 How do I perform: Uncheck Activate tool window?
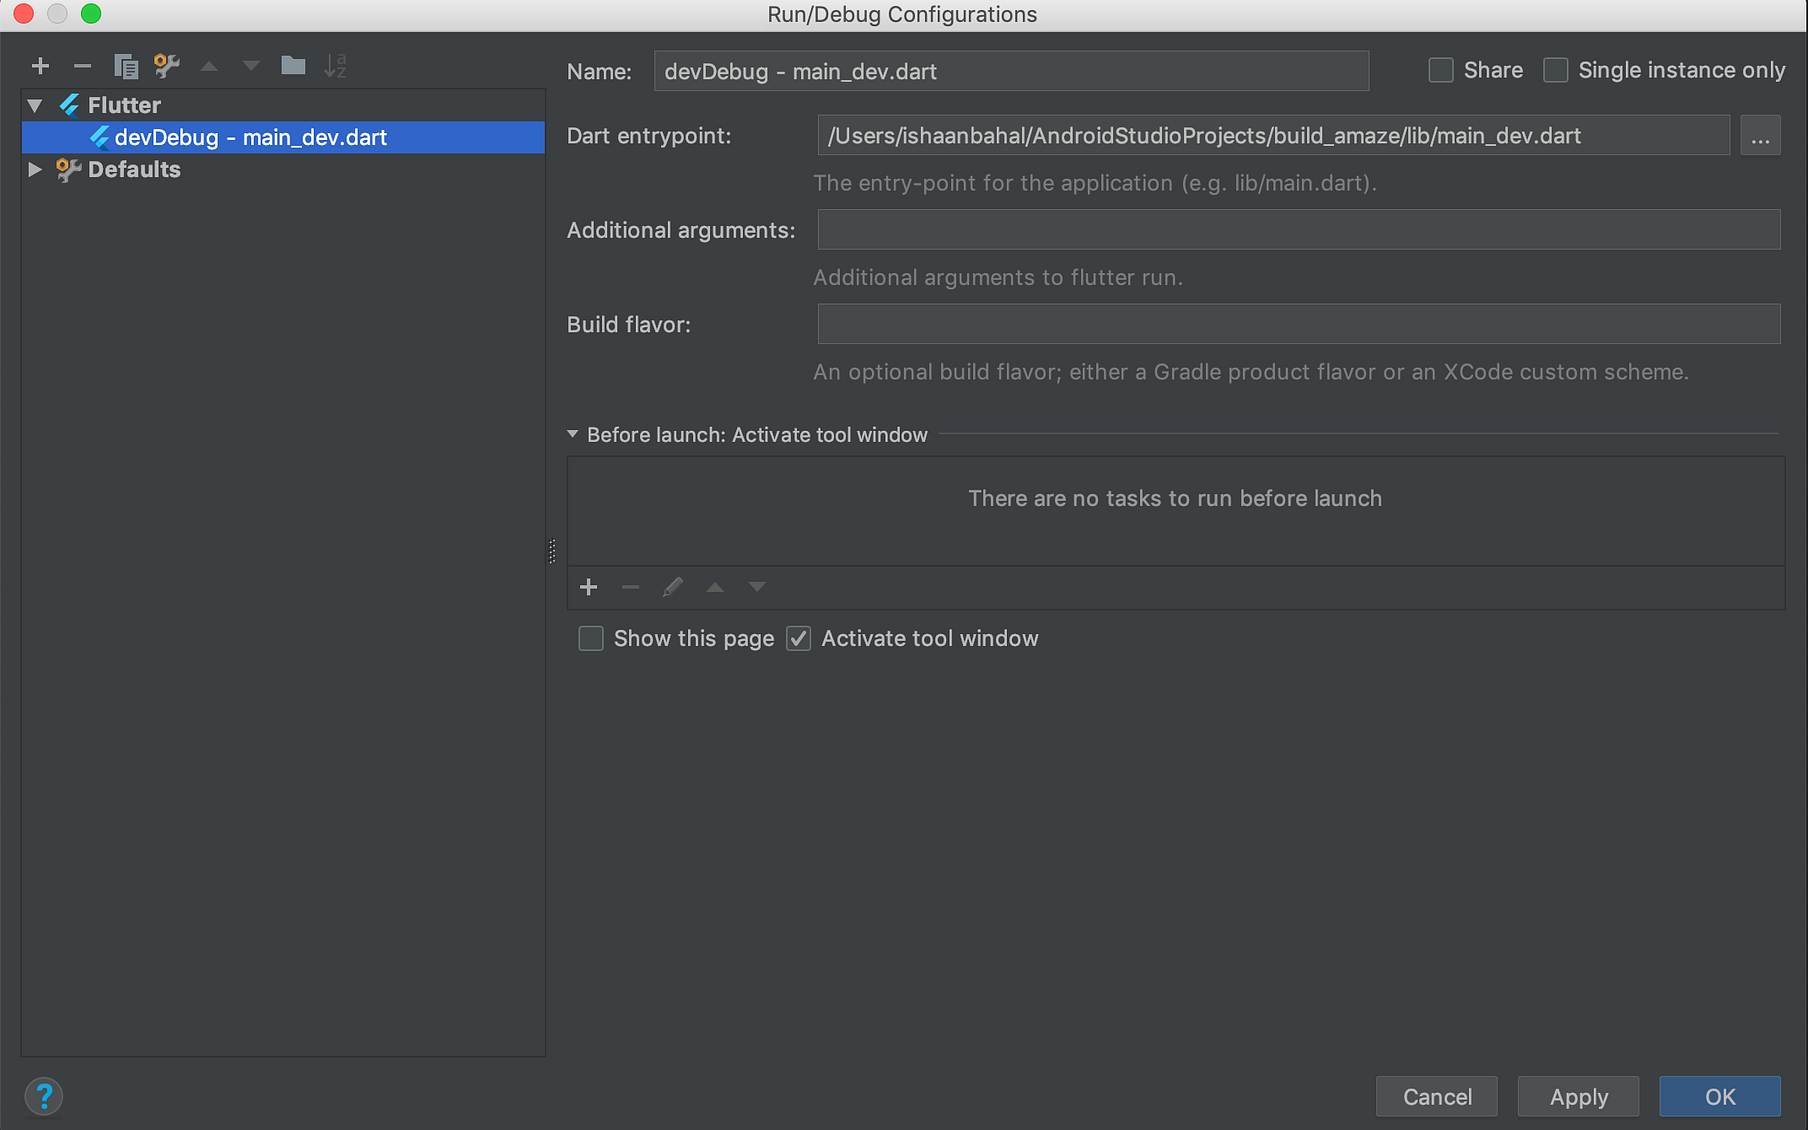[798, 638]
